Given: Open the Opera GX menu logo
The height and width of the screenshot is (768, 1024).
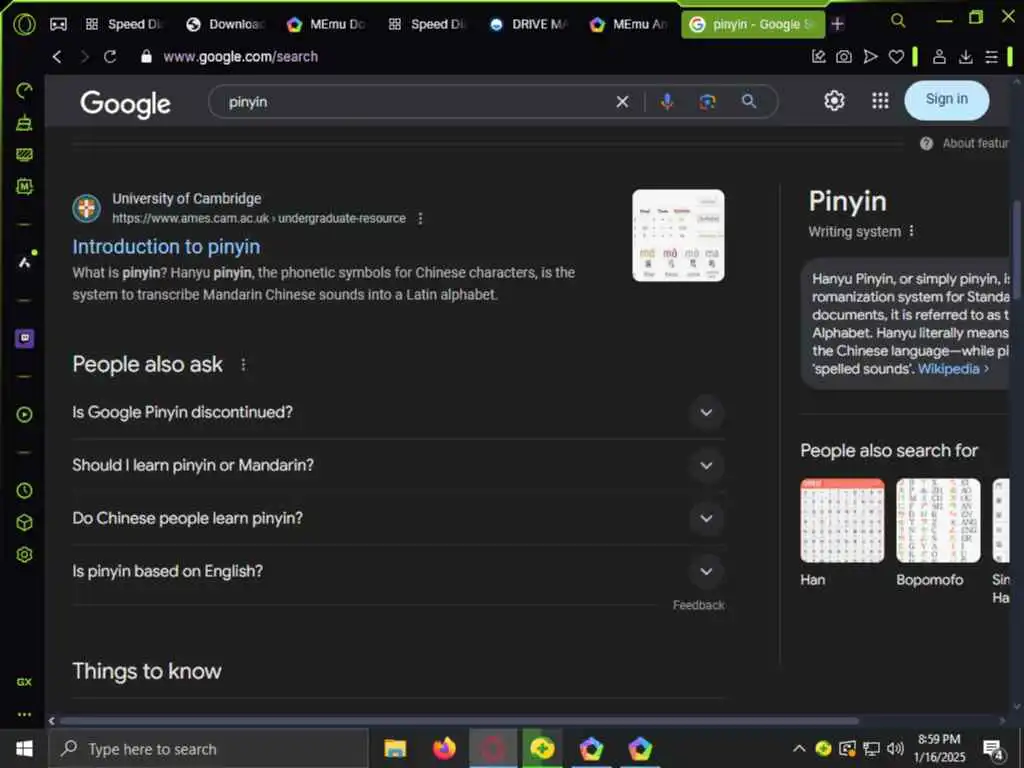Looking at the screenshot, I should click(24, 25).
